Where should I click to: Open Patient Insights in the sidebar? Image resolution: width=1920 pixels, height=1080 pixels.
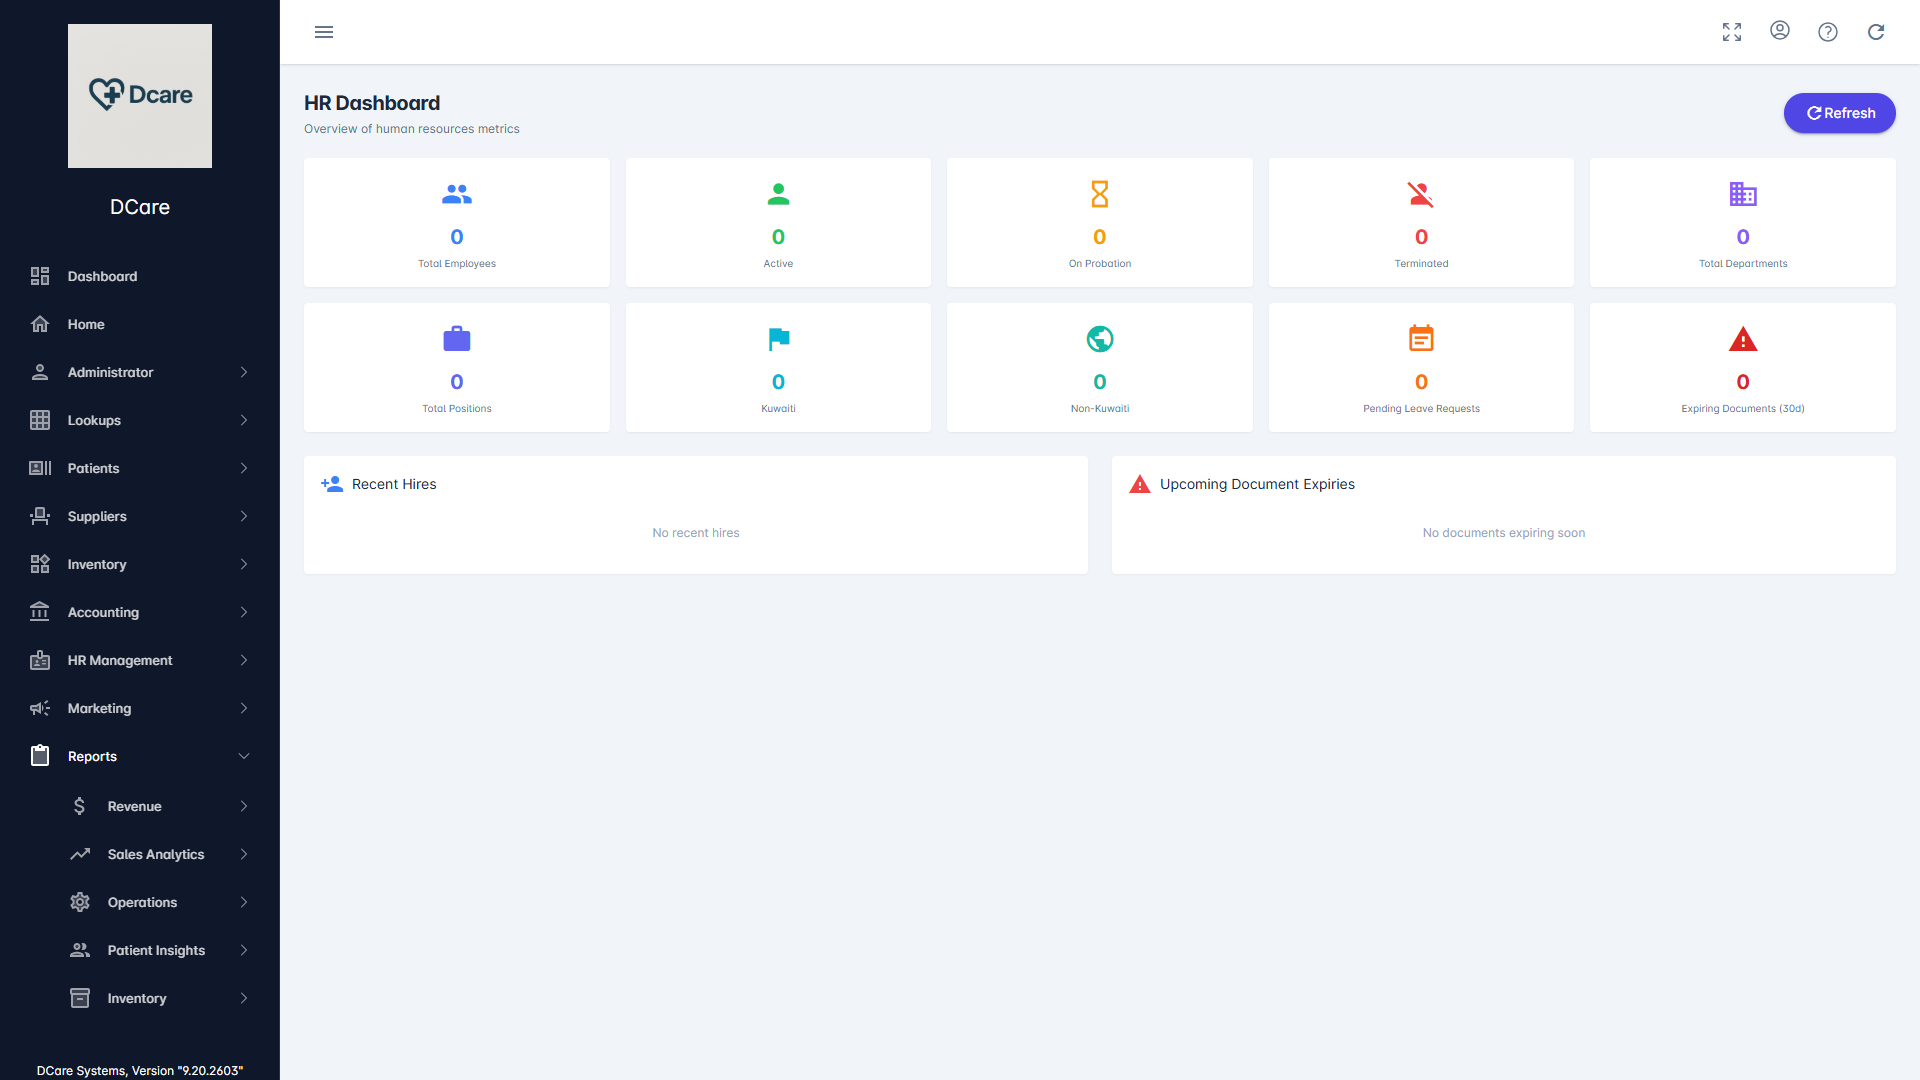pos(157,950)
